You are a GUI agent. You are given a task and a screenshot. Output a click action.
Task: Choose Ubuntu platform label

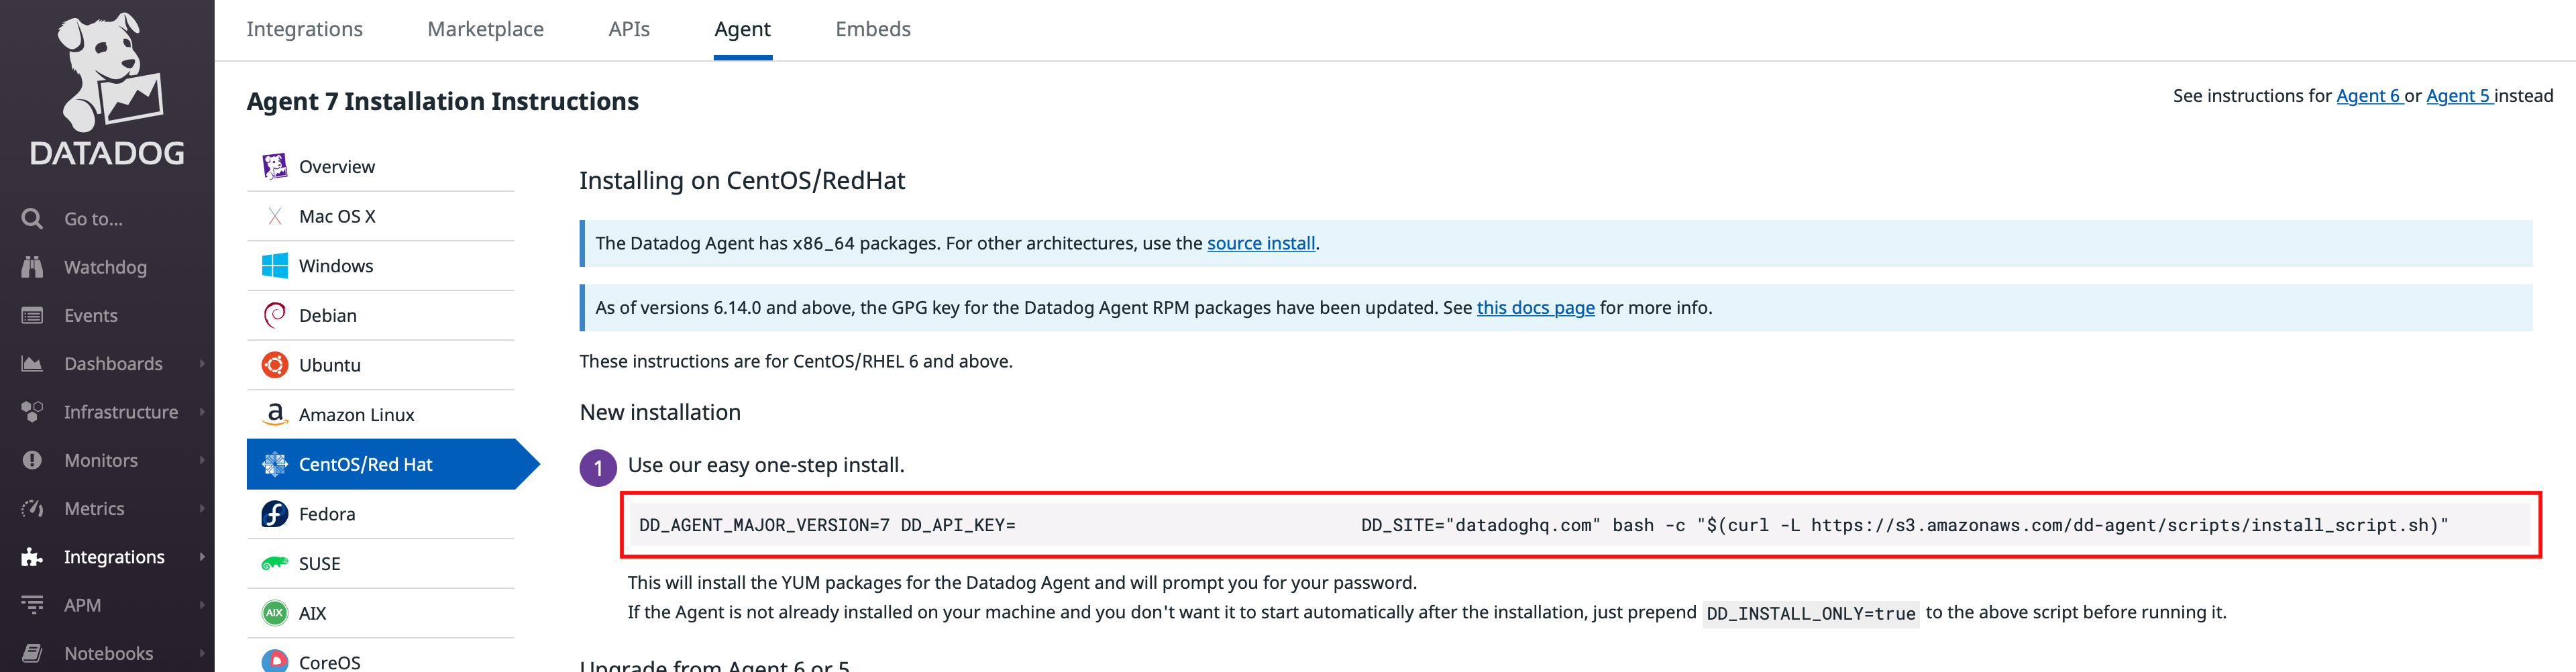tap(330, 365)
